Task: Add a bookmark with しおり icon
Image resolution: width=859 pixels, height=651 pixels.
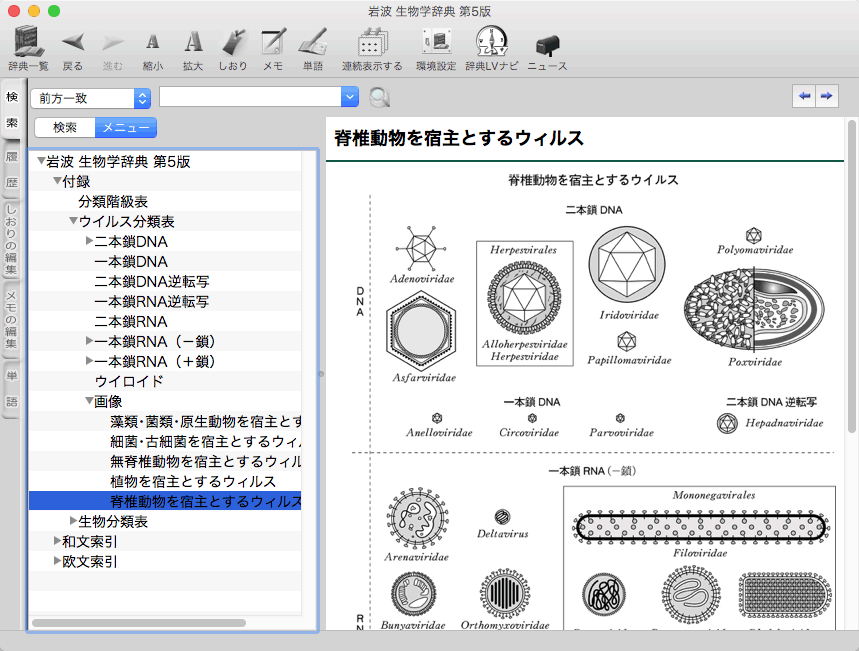Action: pos(232,43)
